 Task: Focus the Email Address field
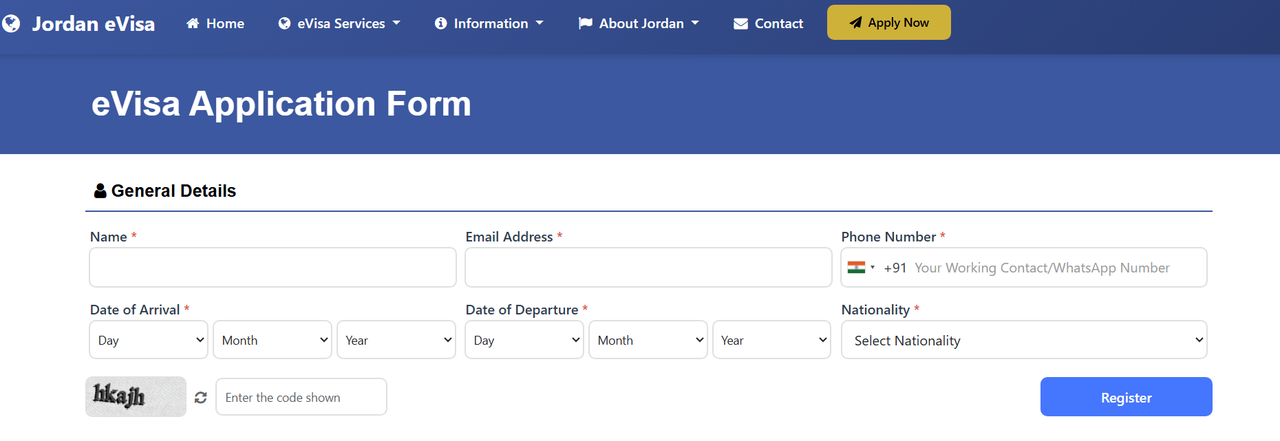[648, 267]
